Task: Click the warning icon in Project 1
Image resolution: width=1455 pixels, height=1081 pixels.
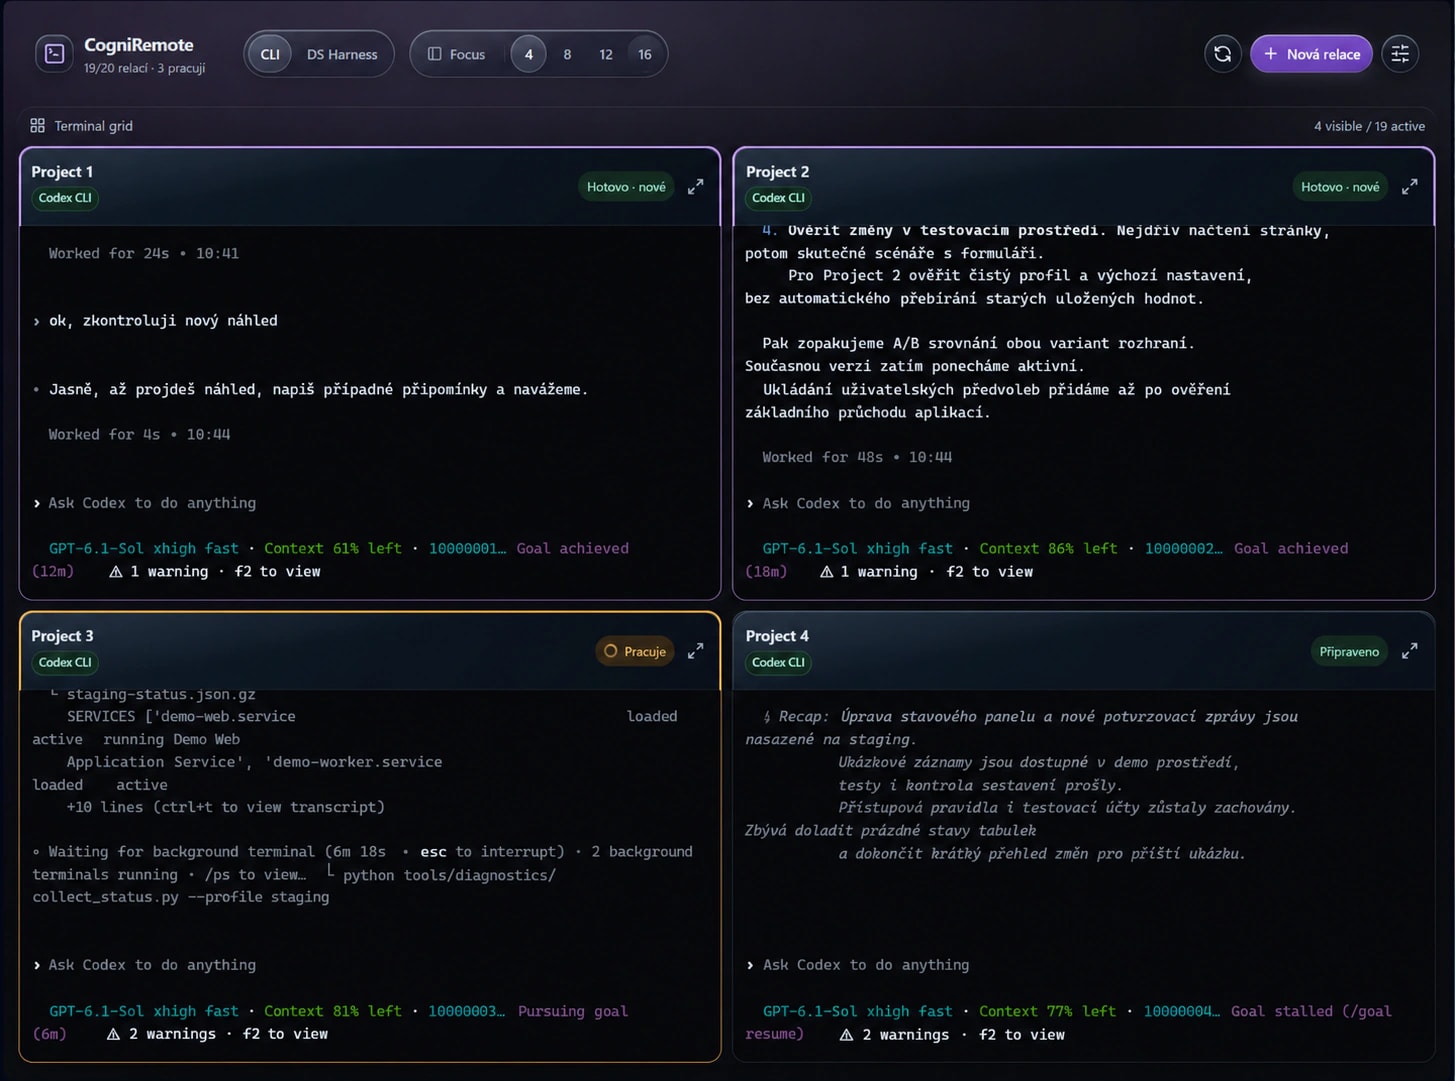Action: coord(116,572)
